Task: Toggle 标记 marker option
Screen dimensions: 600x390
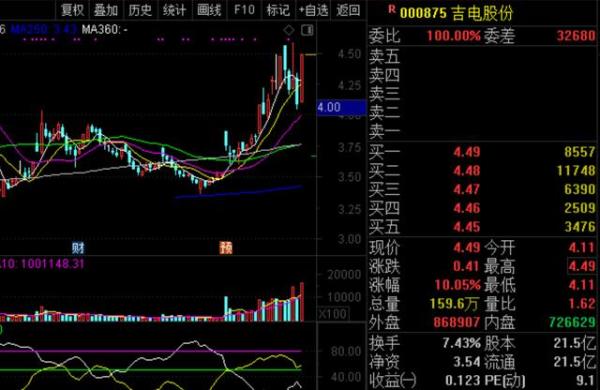Action: click(x=278, y=10)
